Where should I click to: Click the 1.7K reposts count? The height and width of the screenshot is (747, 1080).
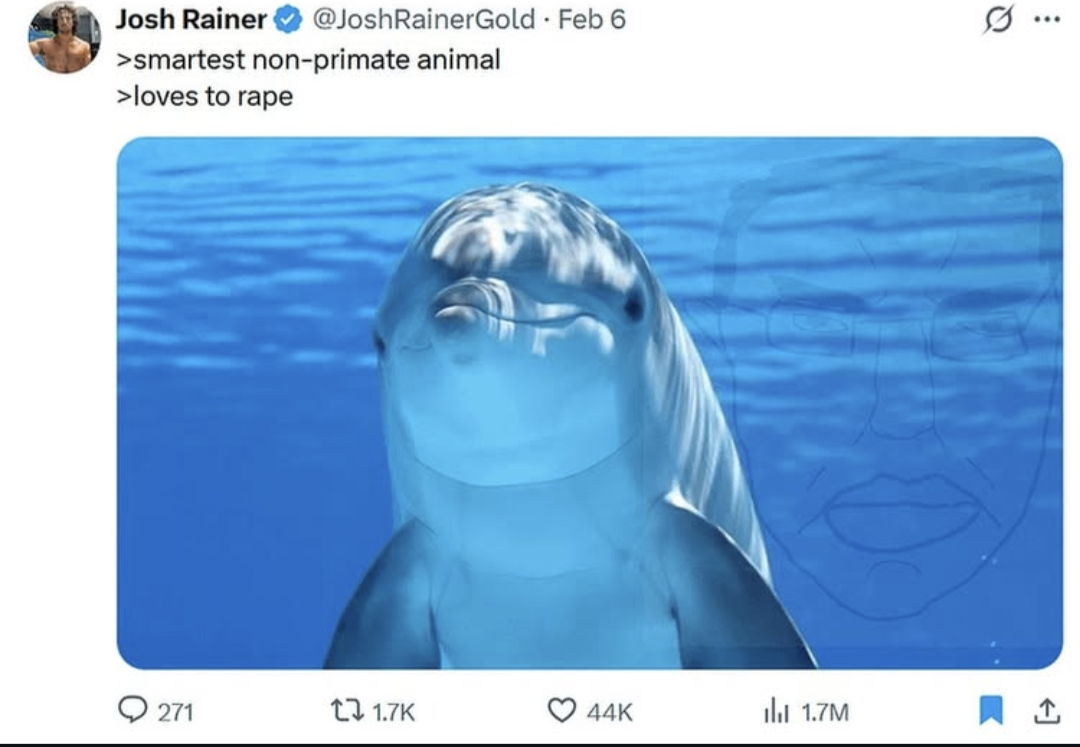click(393, 711)
